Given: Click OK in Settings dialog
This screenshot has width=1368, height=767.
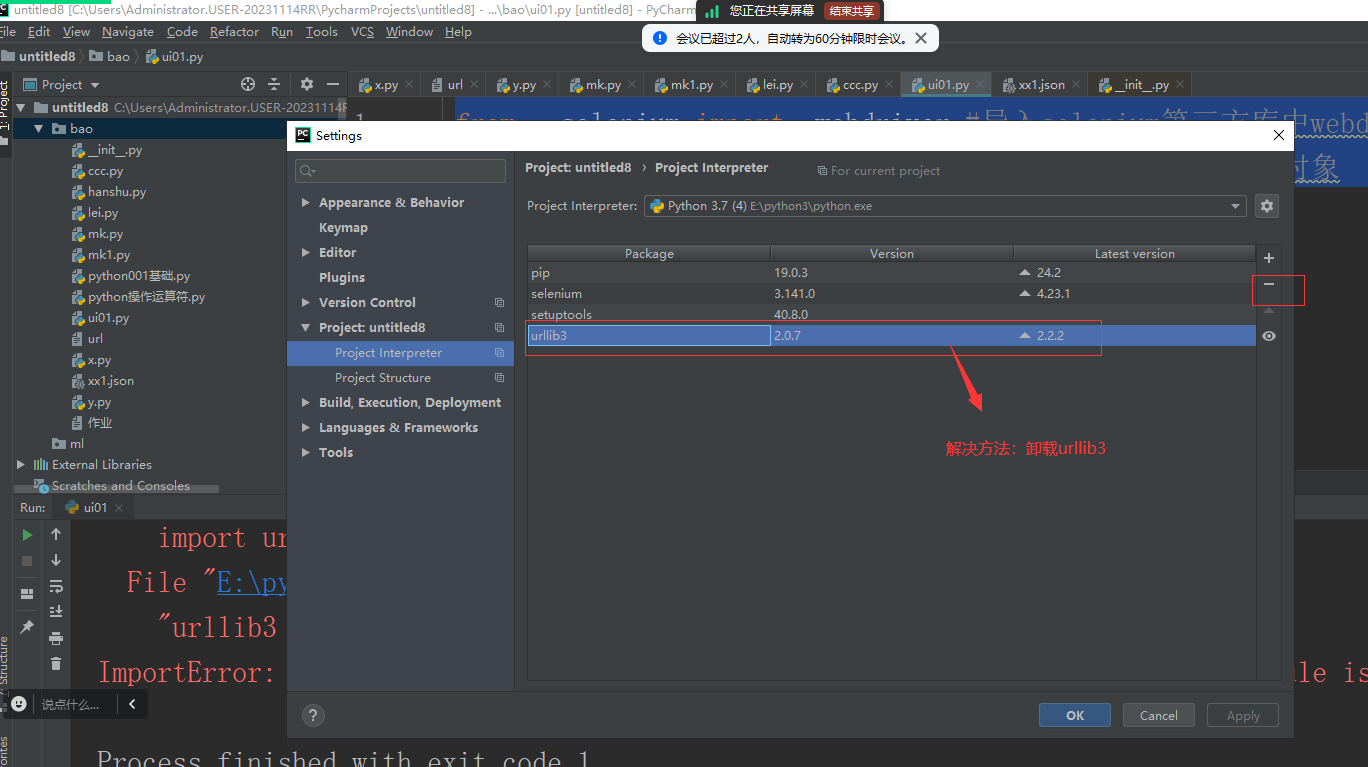Looking at the screenshot, I should (x=1075, y=716).
